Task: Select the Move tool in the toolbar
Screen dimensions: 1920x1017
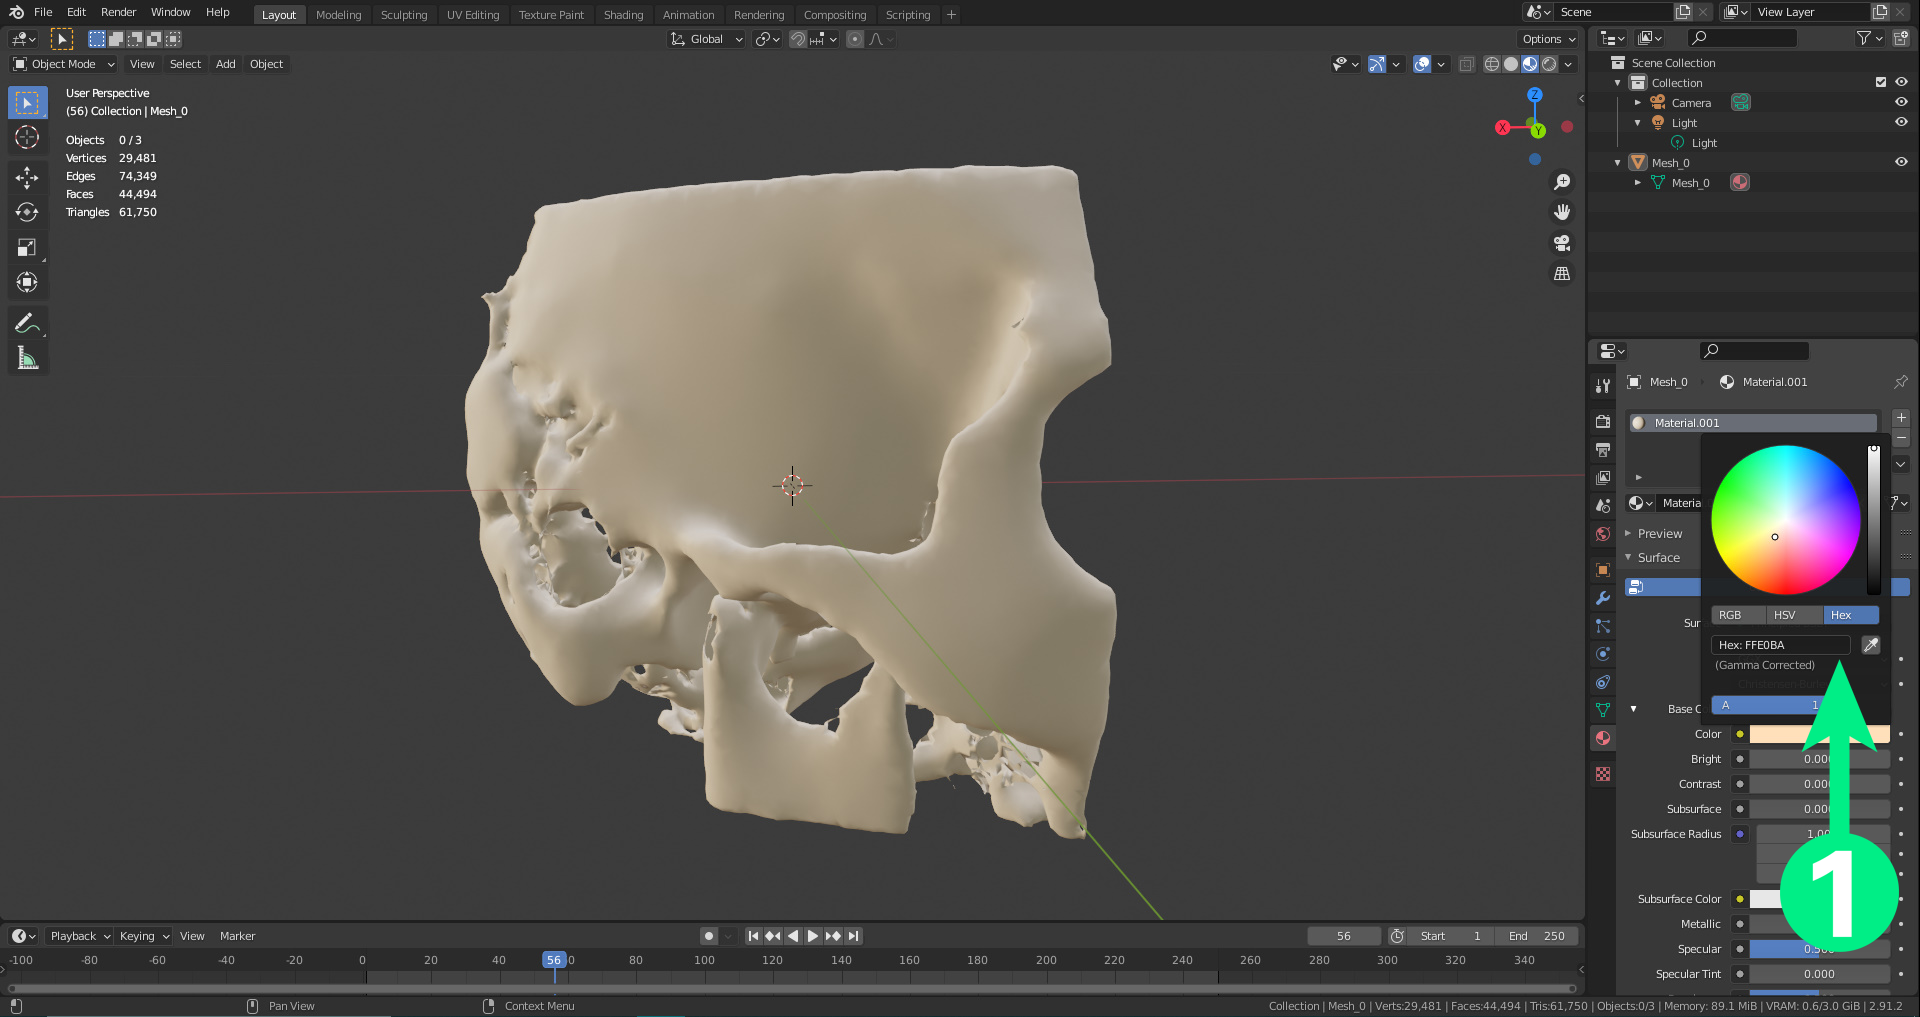Action: [x=27, y=178]
